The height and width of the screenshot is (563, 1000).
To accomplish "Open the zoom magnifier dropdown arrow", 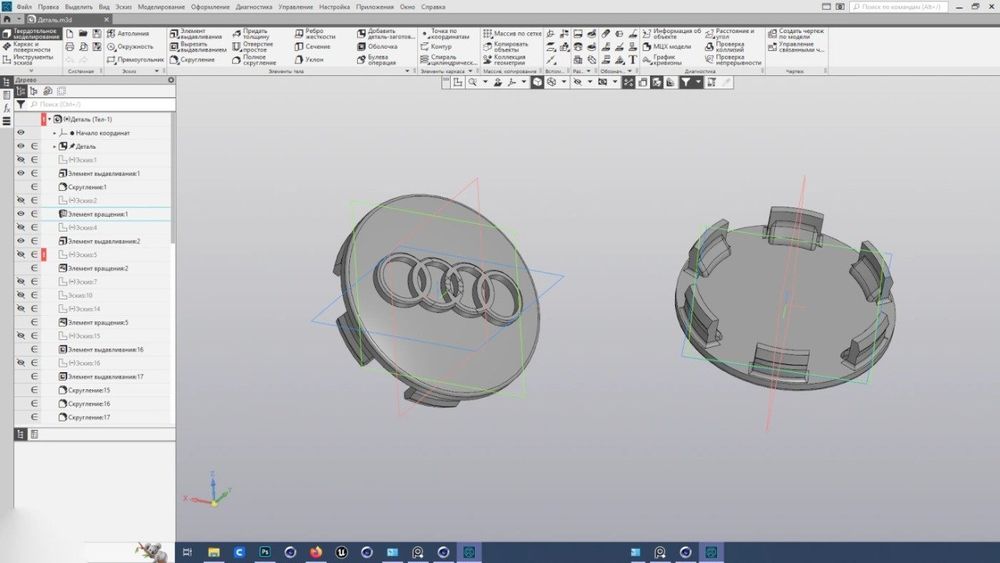I will pos(485,82).
